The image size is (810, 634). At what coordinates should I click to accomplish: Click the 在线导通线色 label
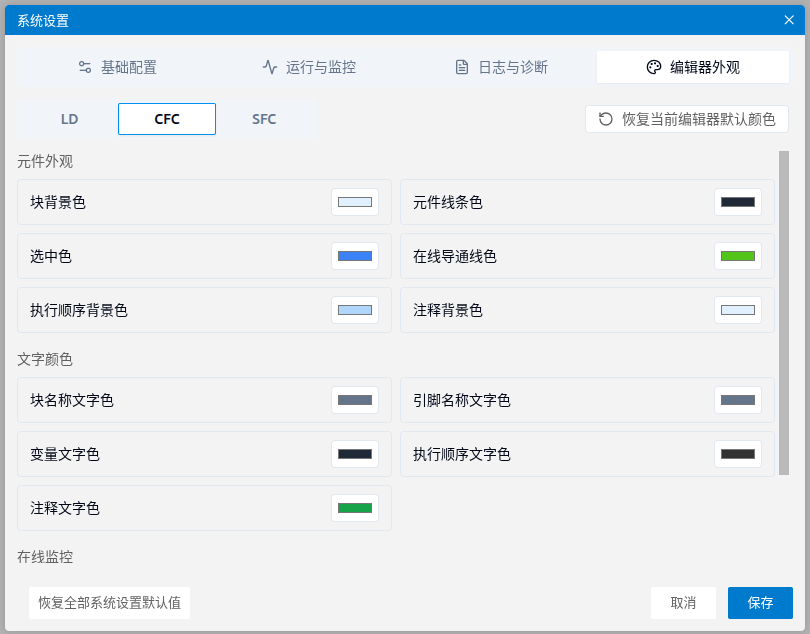[455, 256]
